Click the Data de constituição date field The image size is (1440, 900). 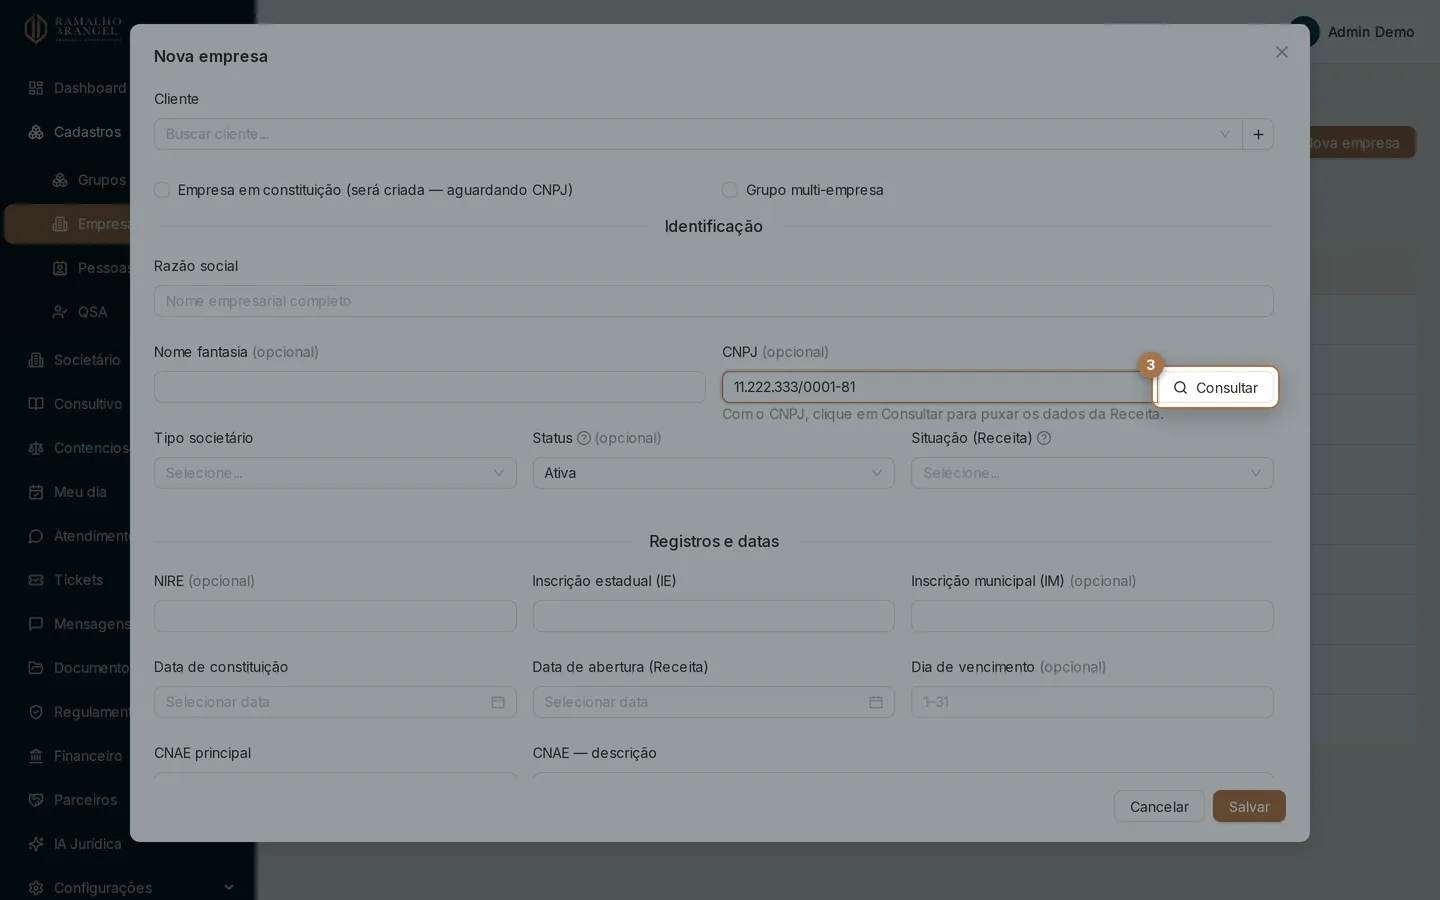pyautogui.click(x=335, y=702)
